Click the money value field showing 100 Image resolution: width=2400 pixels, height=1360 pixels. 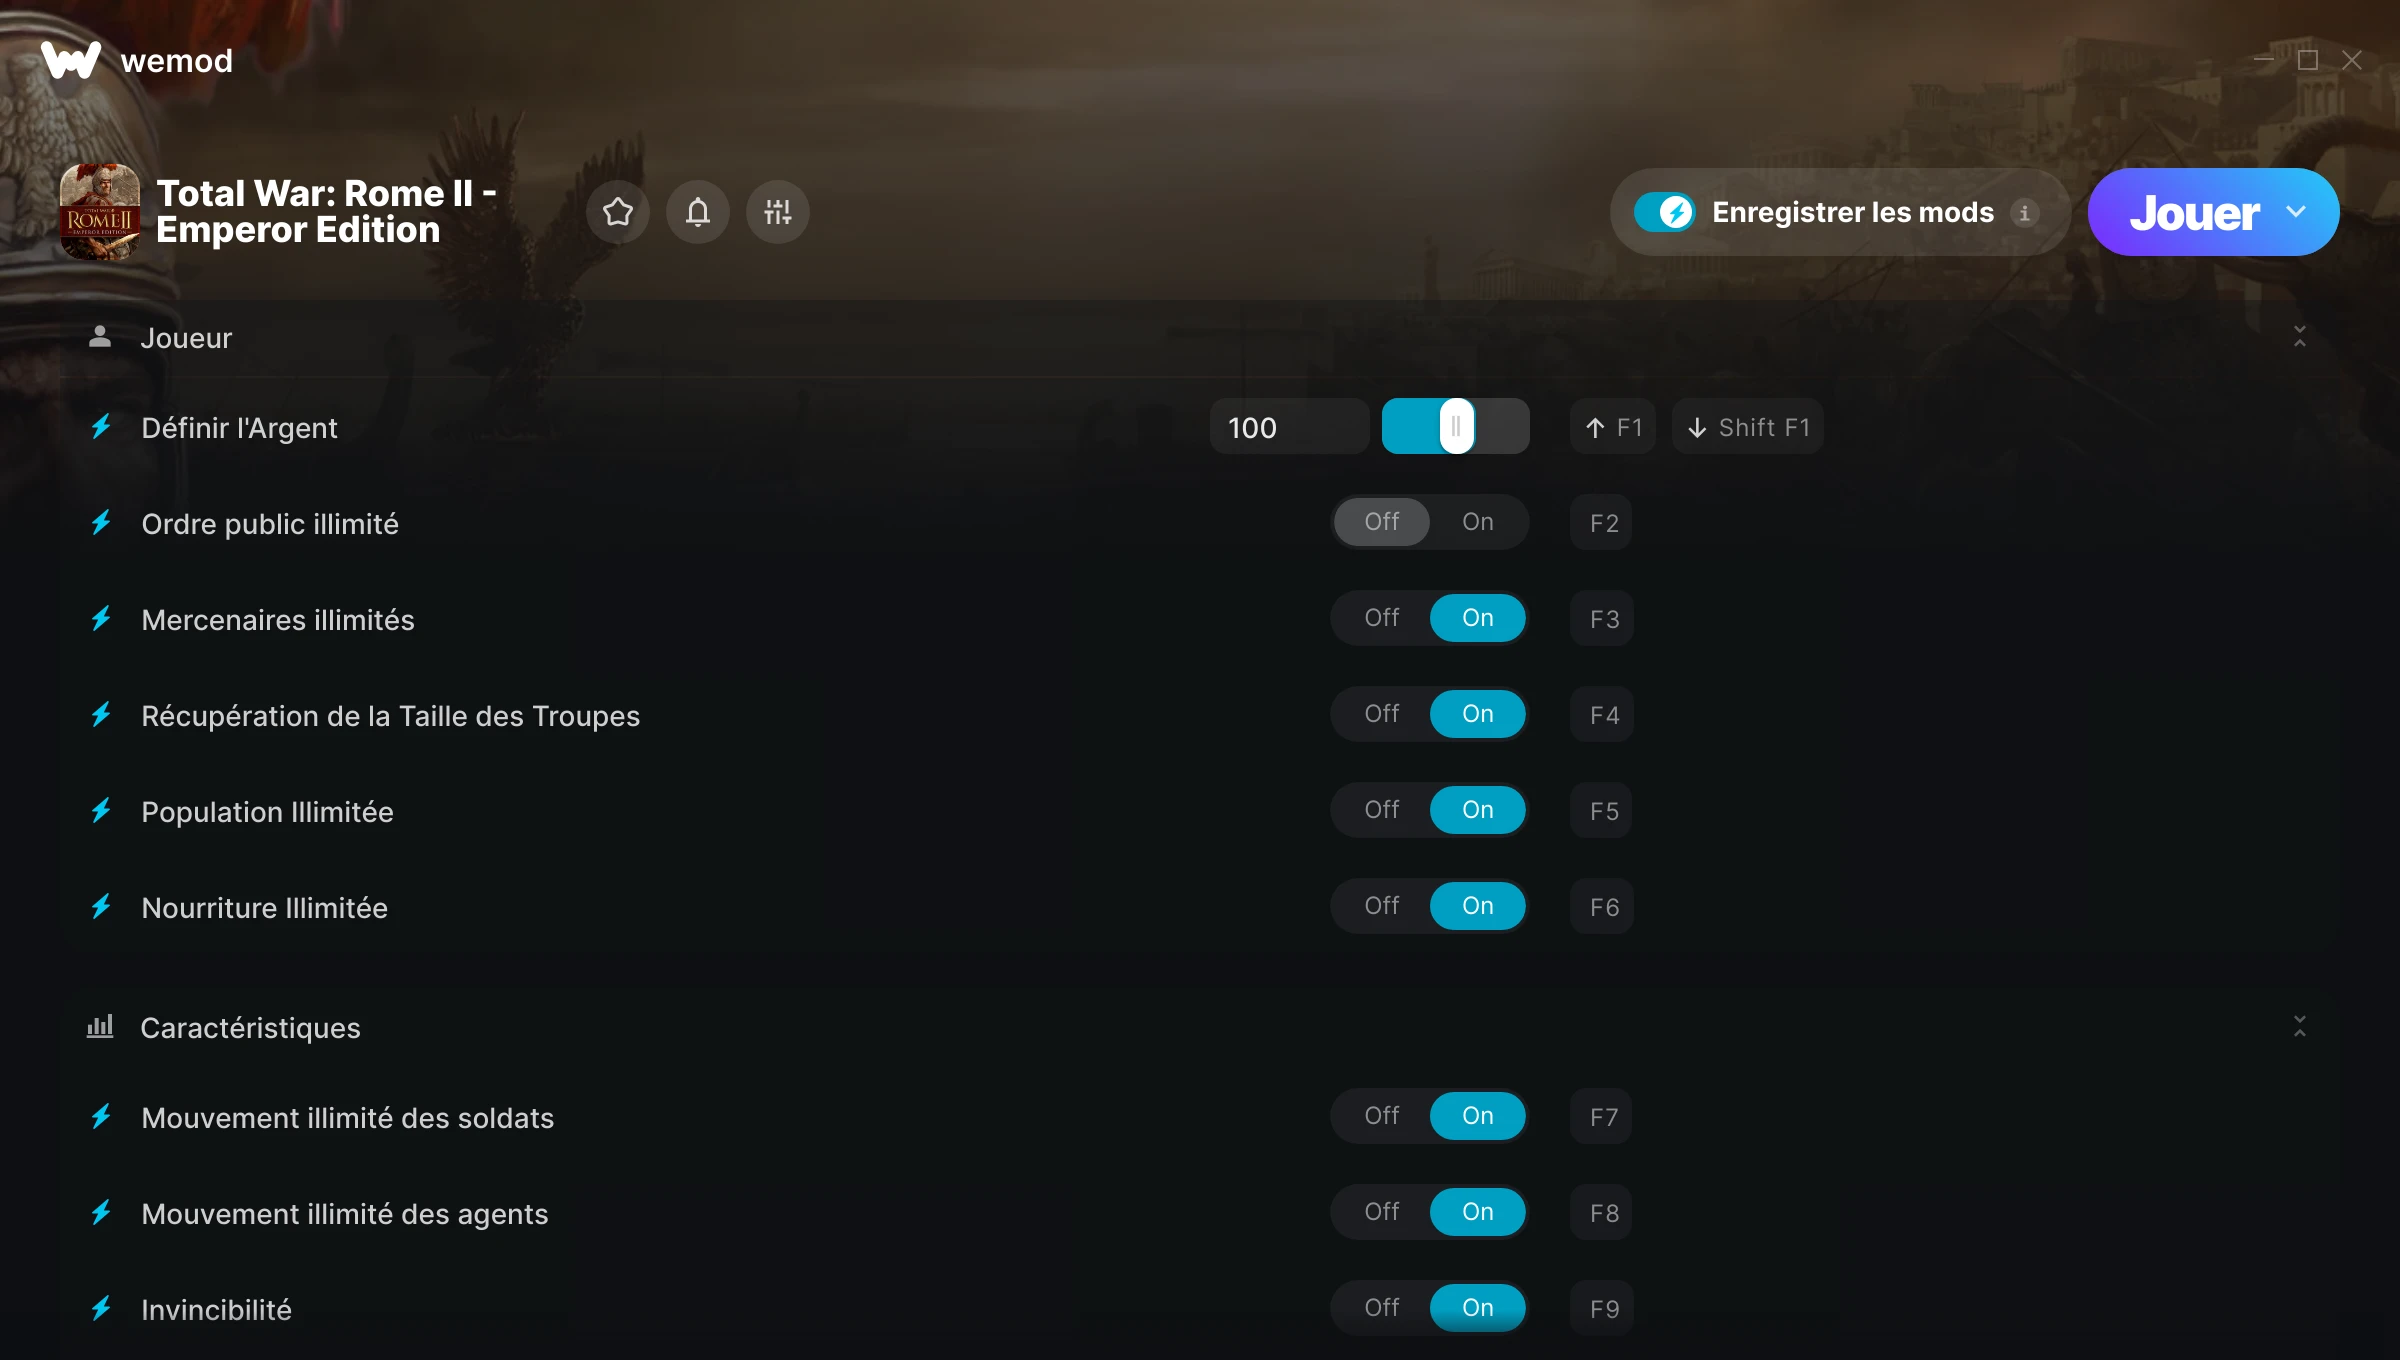[x=1289, y=427]
